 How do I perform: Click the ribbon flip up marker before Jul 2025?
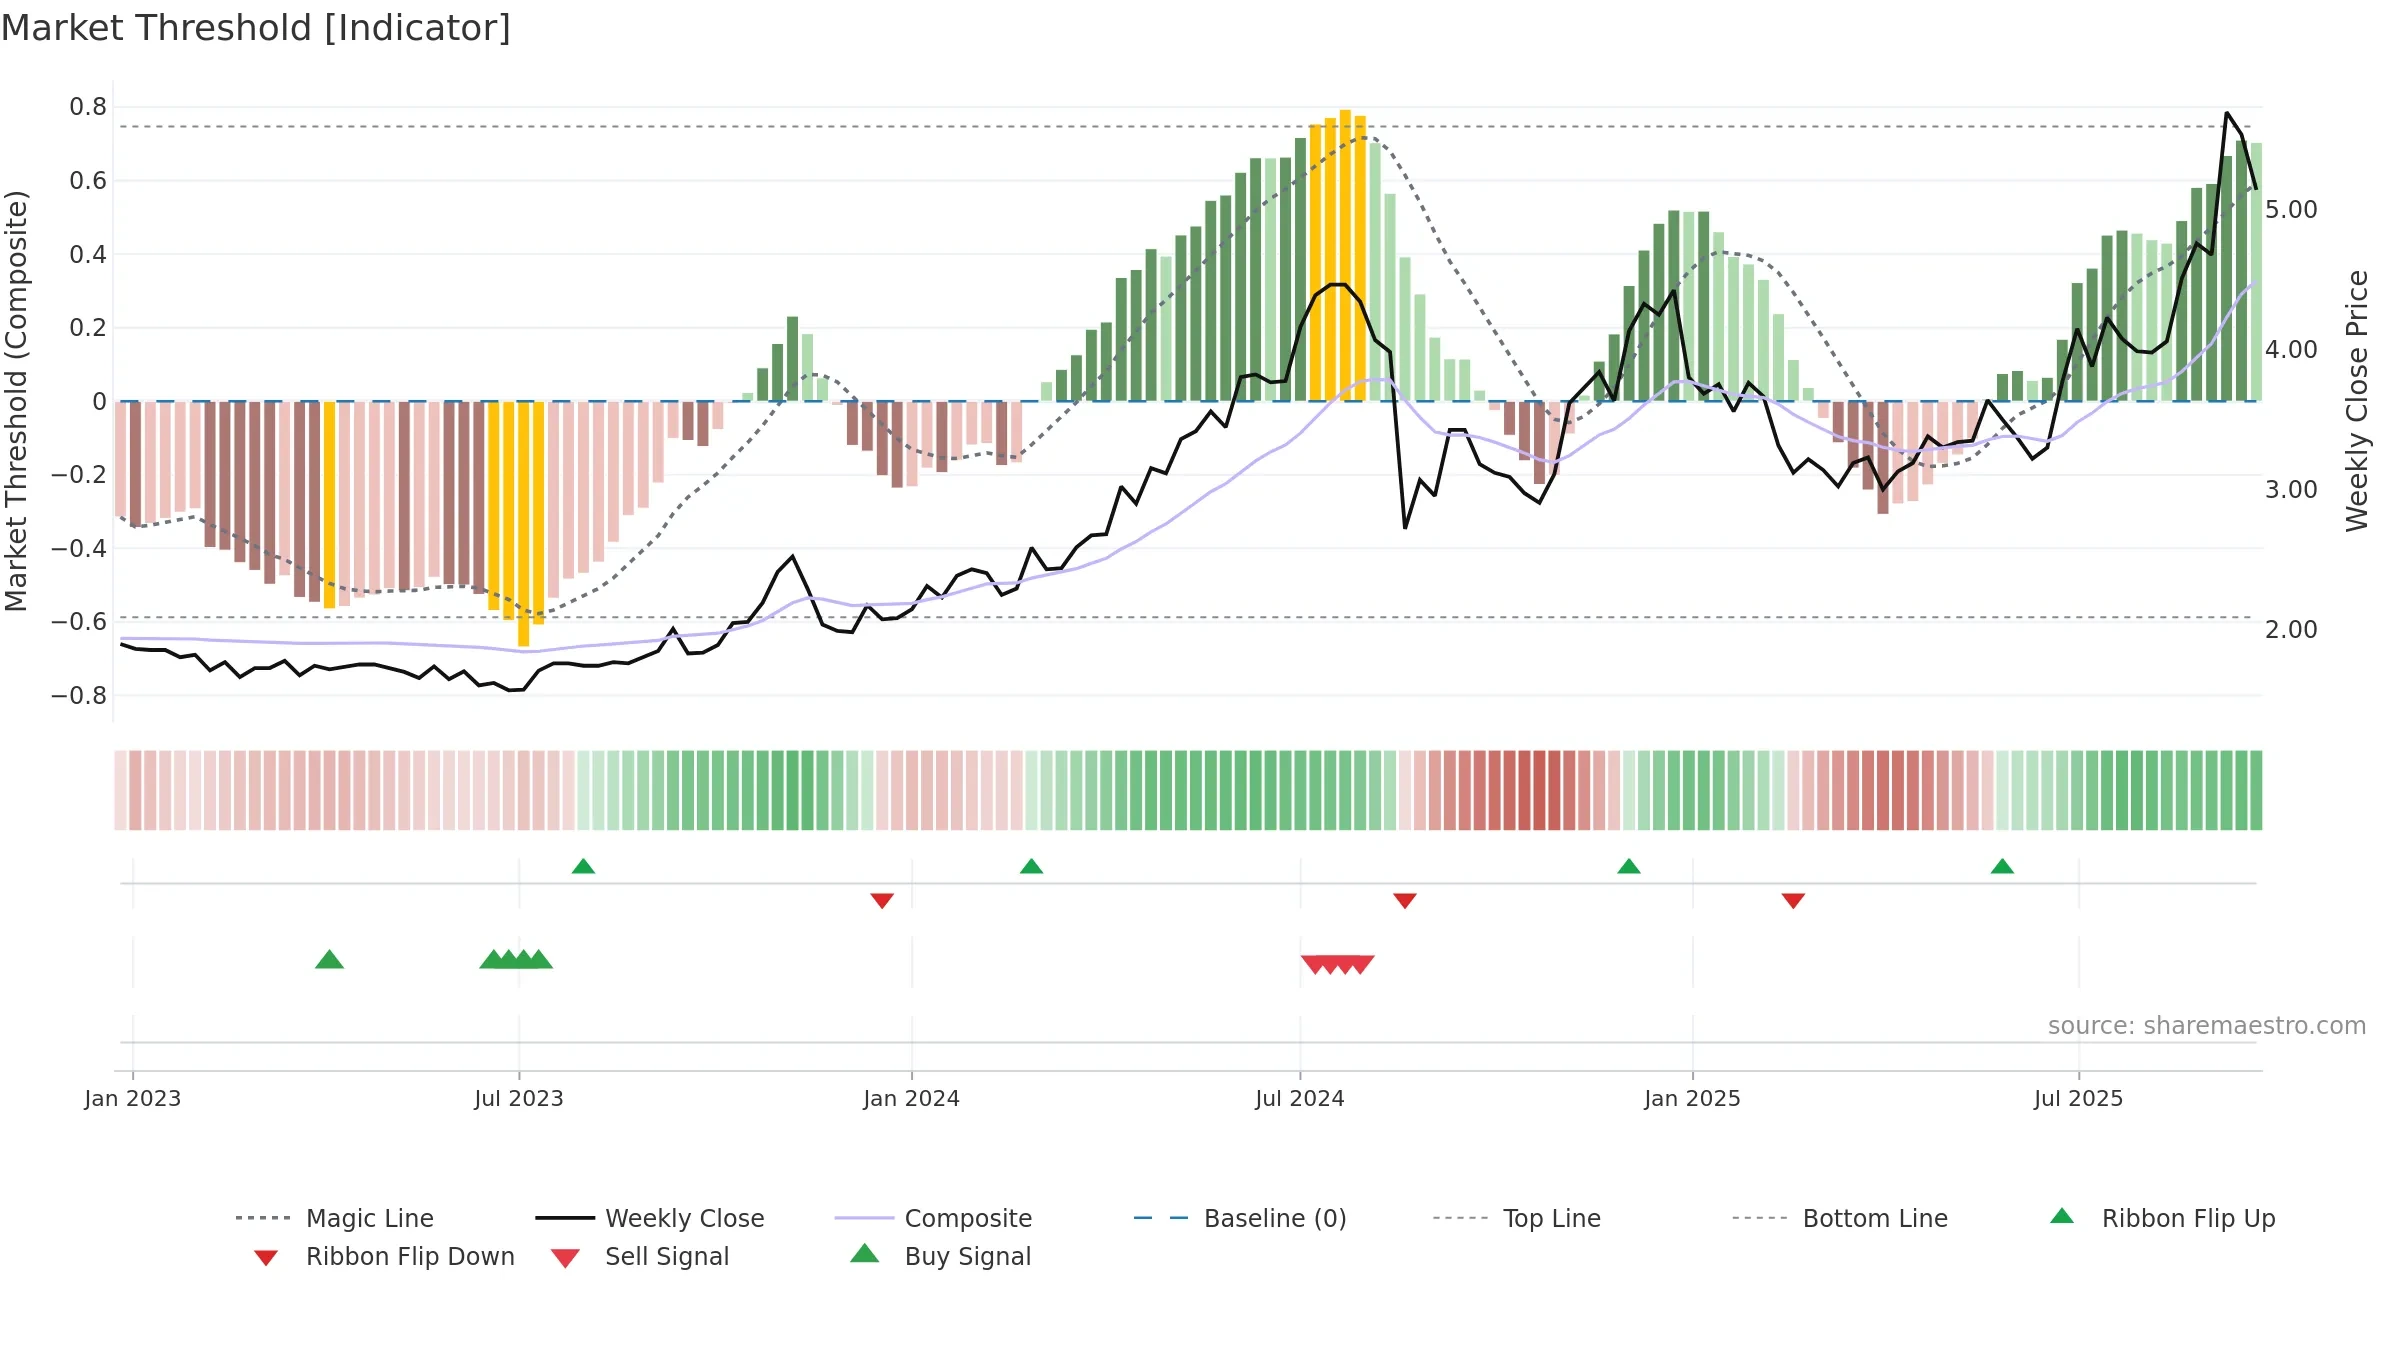coord(2002,866)
